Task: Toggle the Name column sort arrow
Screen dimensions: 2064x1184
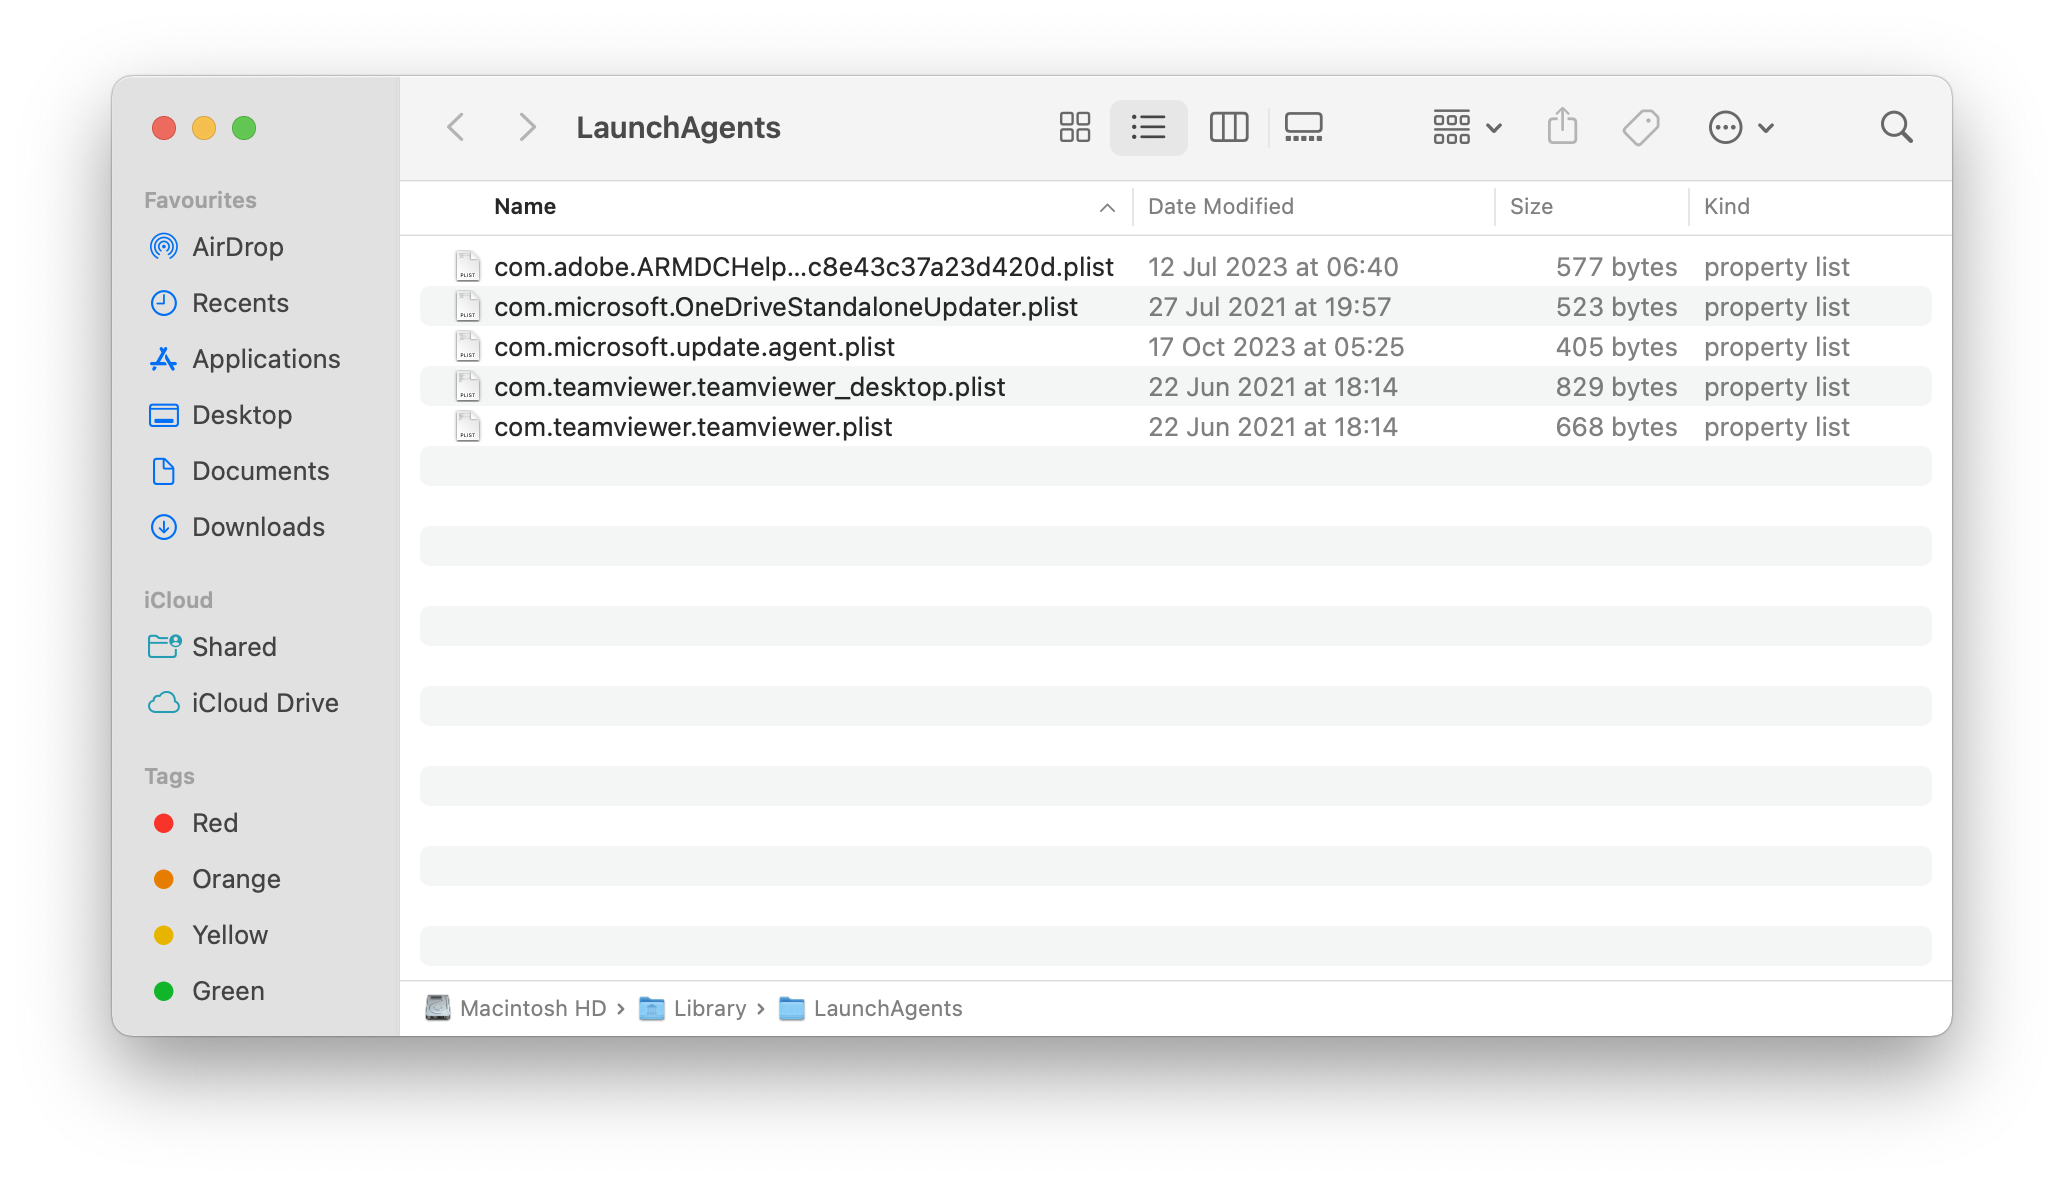Action: tap(1107, 207)
